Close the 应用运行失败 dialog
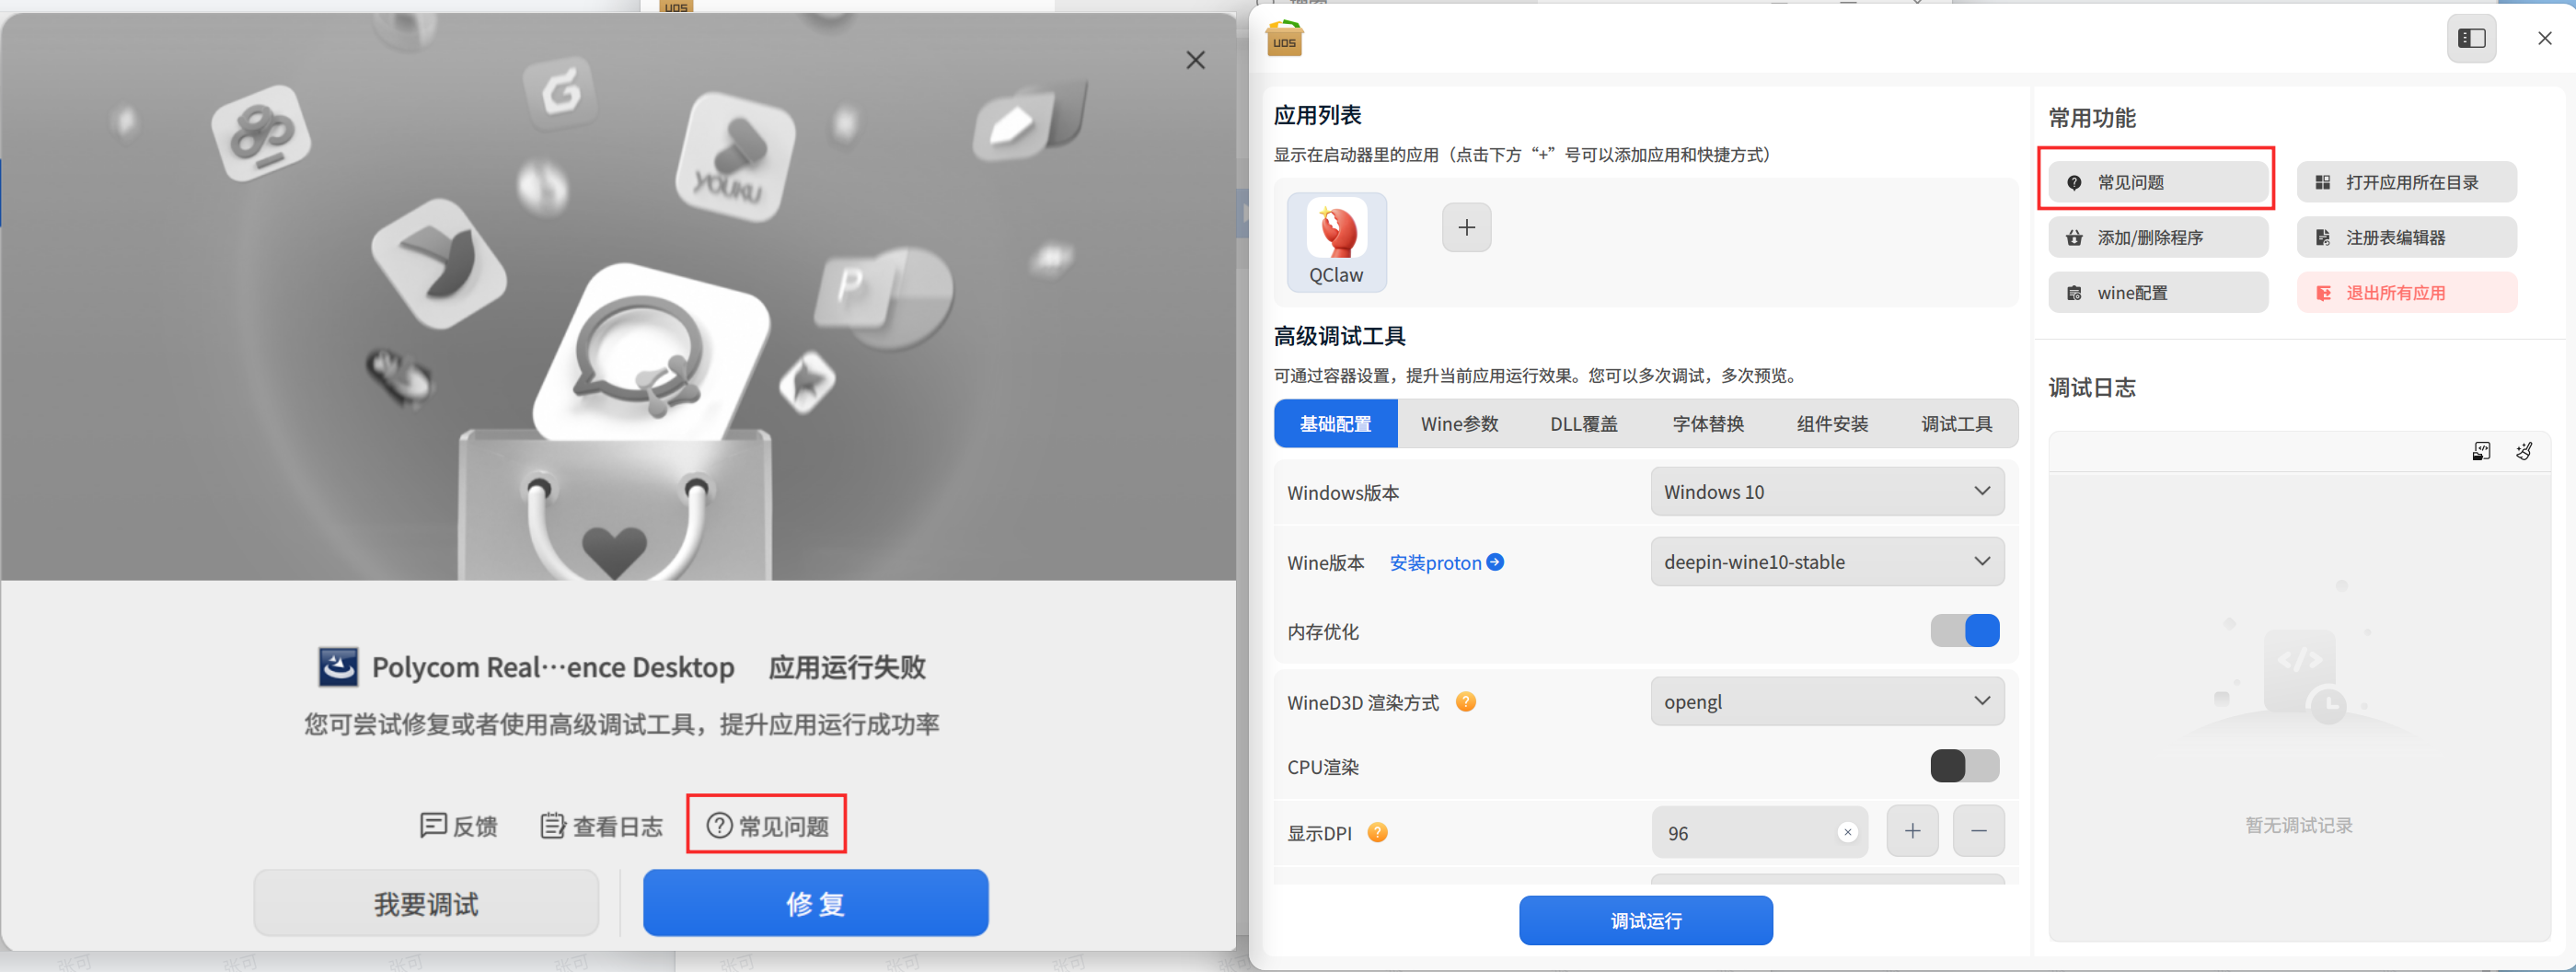The width and height of the screenshot is (2576, 972). (1195, 60)
